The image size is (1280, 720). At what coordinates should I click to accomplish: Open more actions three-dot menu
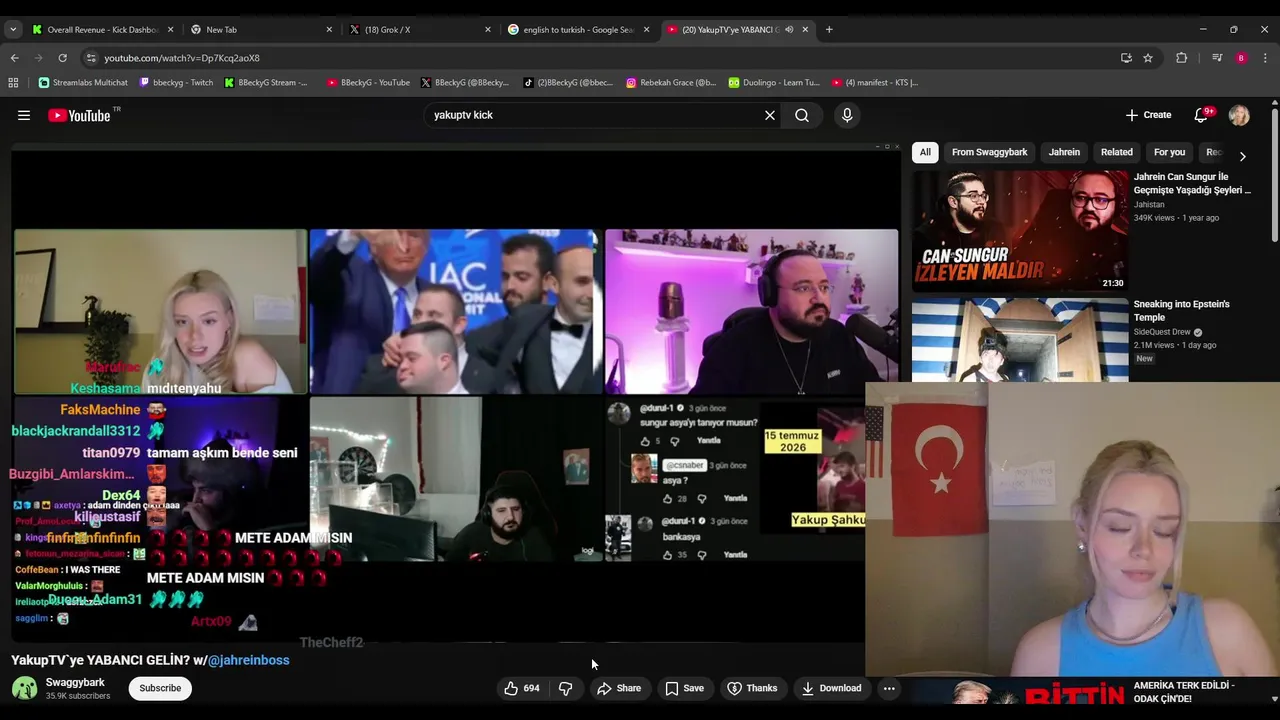[x=889, y=688]
